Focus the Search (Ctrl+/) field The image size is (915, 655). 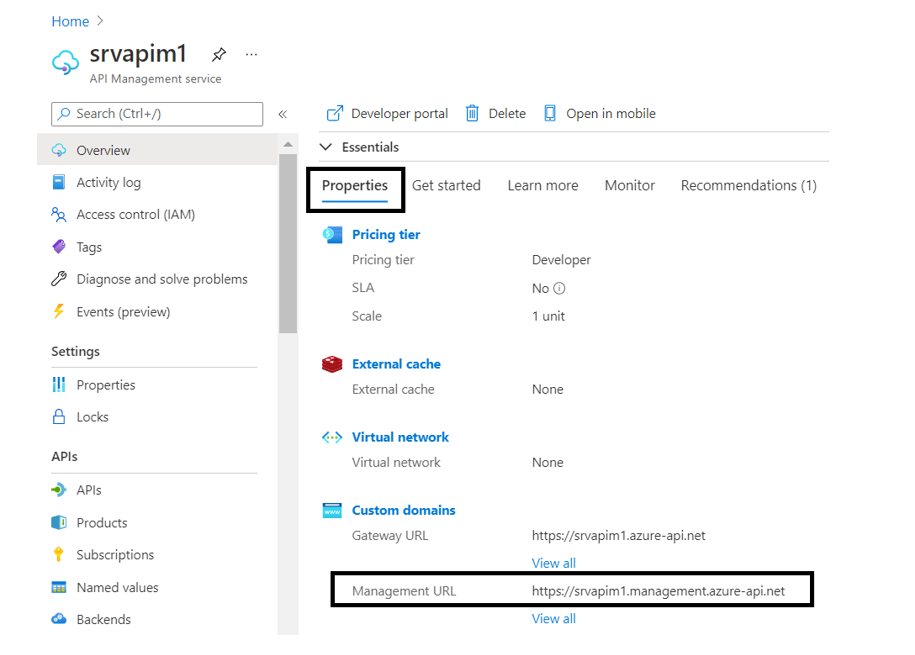157,114
